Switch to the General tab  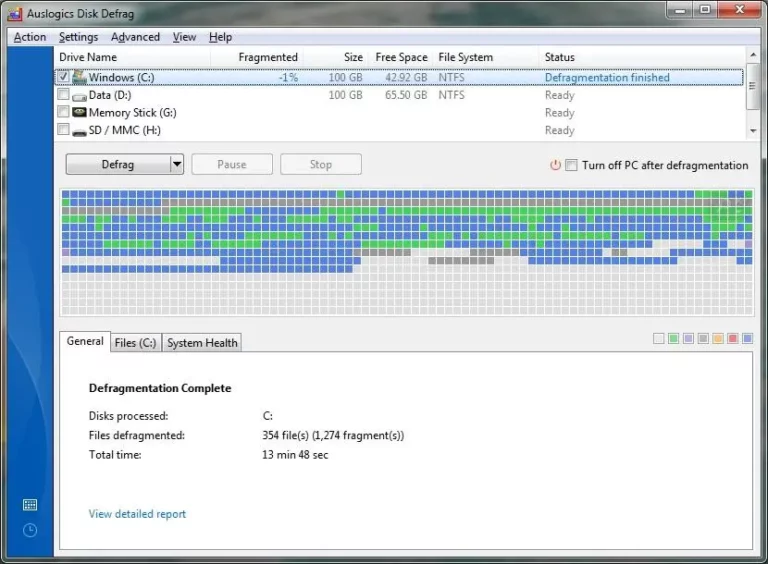tap(85, 341)
